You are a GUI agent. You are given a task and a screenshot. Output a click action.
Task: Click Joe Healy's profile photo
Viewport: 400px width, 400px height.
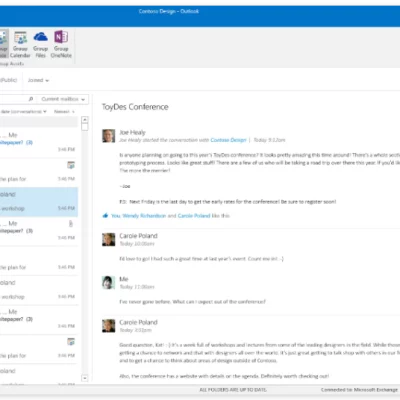click(x=108, y=136)
